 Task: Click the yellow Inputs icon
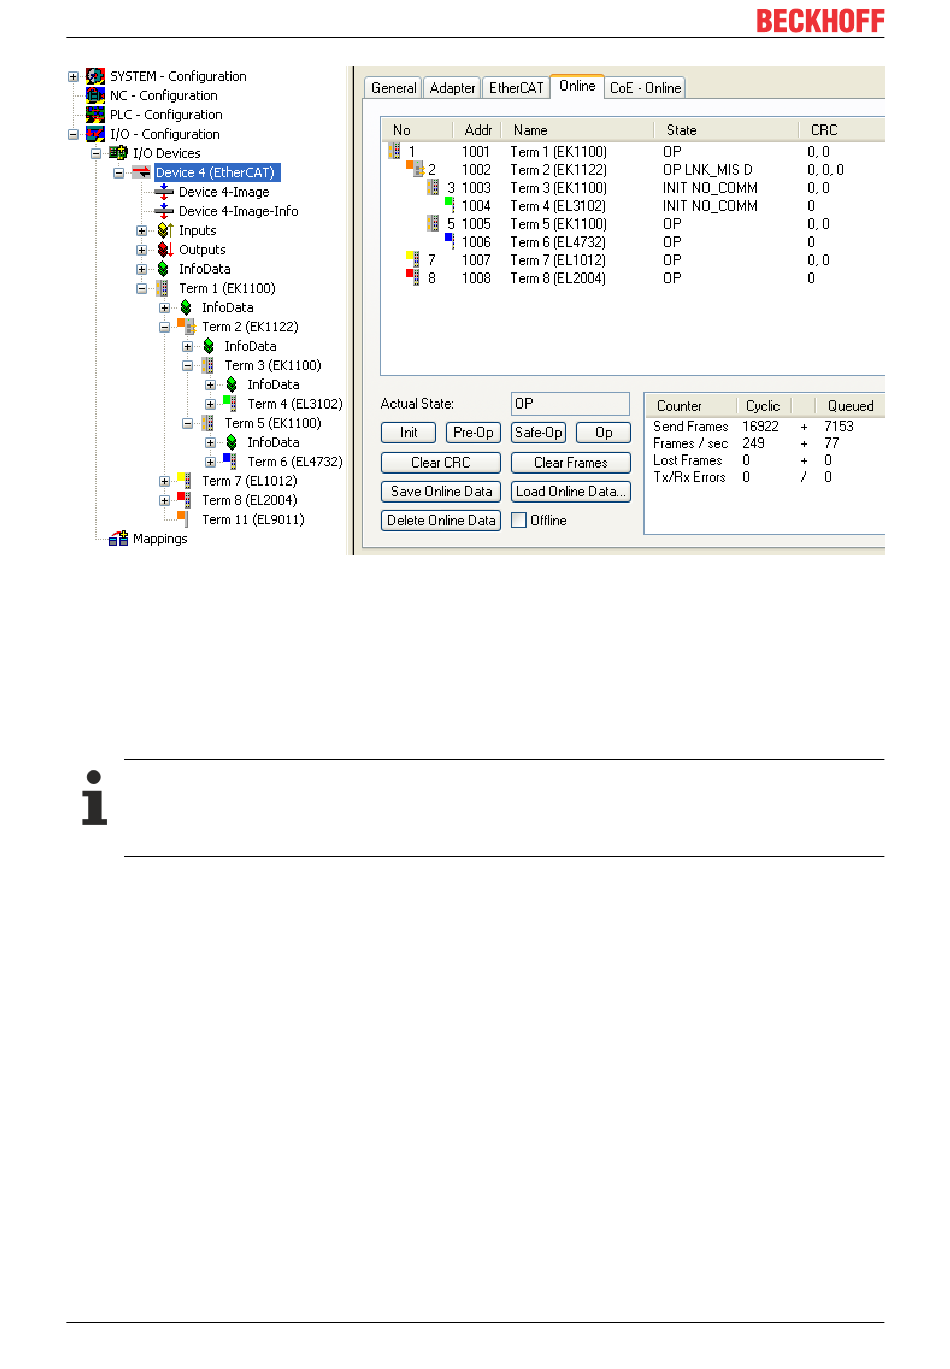[165, 230]
